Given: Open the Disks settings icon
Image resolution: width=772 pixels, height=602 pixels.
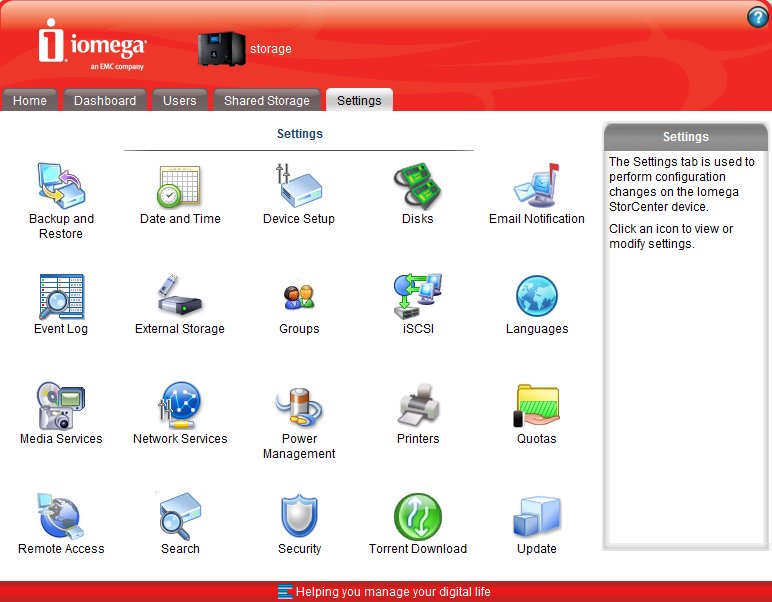Looking at the screenshot, I should tap(418, 186).
